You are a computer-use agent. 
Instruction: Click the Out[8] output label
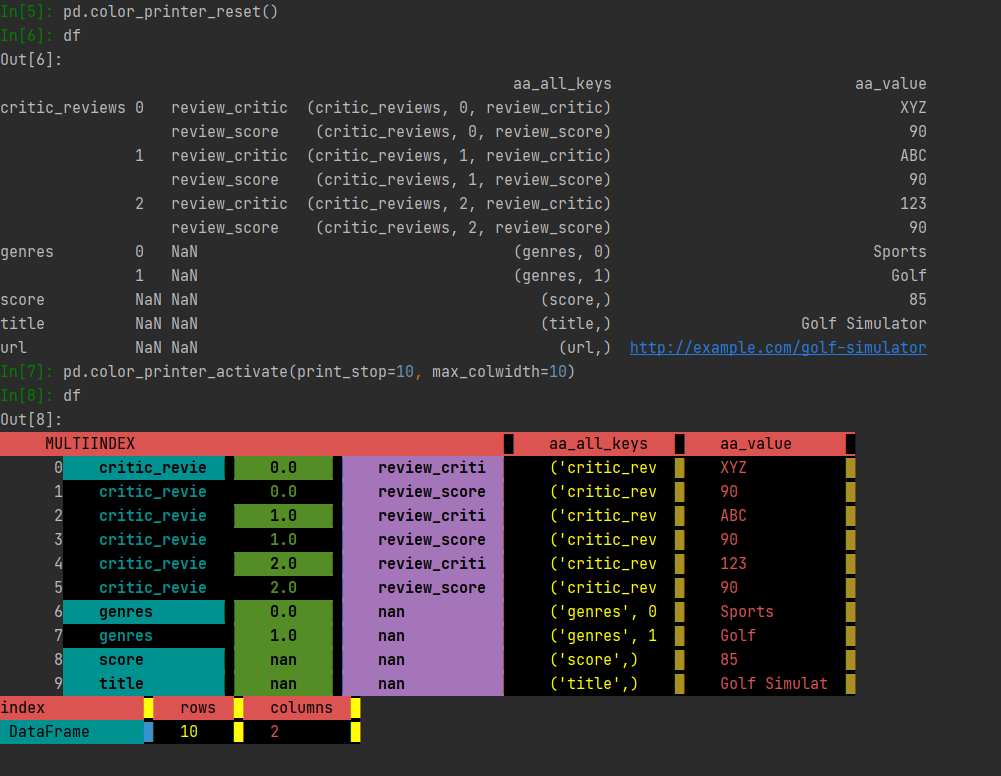pos(31,420)
